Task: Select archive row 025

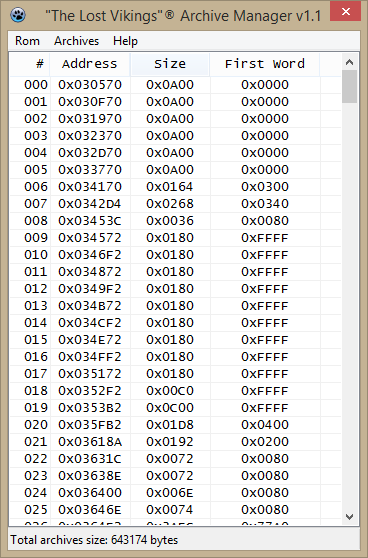Action: (175, 510)
